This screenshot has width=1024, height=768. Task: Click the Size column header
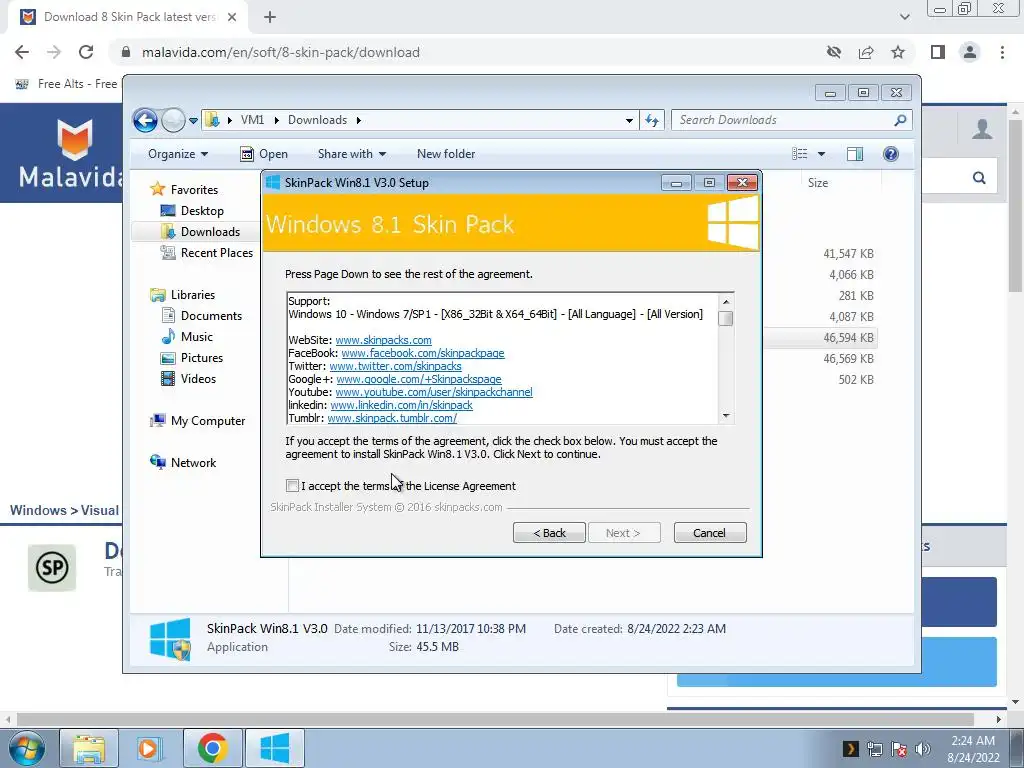click(x=818, y=183)
